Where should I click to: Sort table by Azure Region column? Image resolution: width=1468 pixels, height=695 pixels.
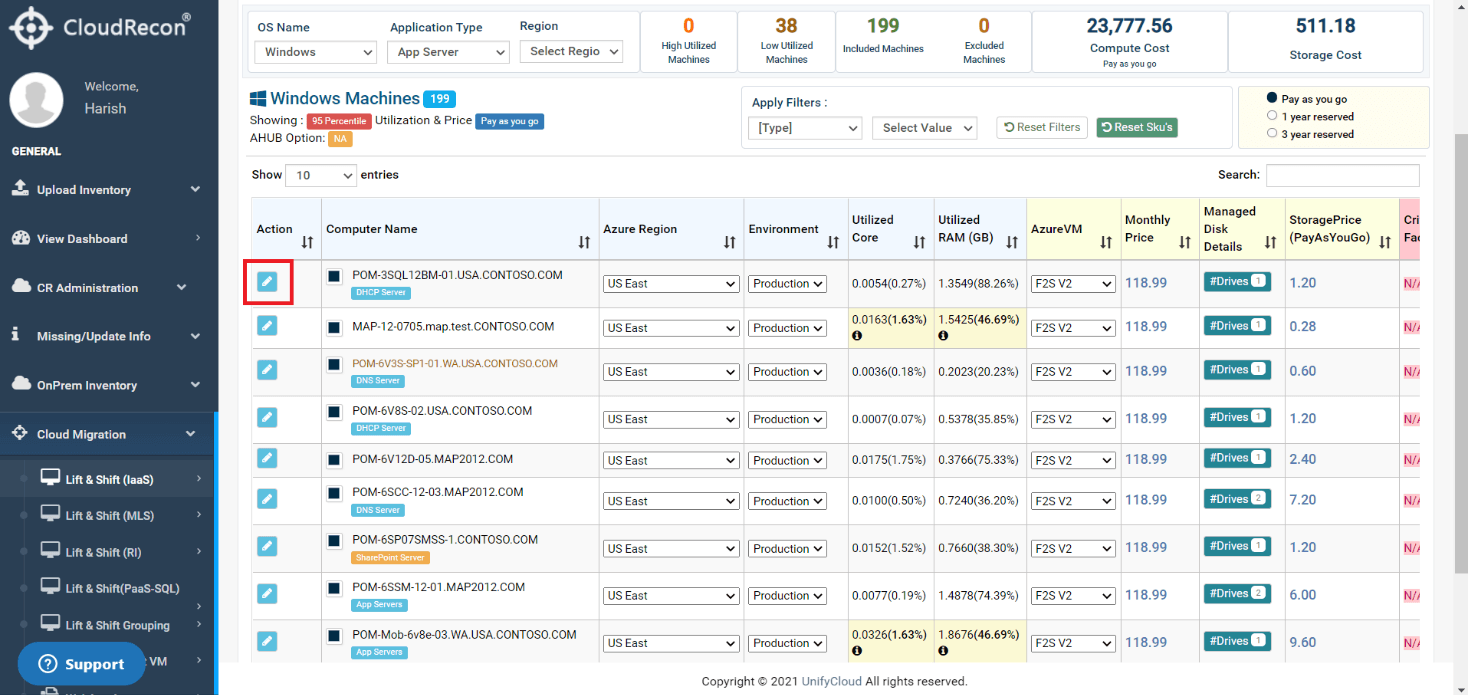[x=729, y=242]
